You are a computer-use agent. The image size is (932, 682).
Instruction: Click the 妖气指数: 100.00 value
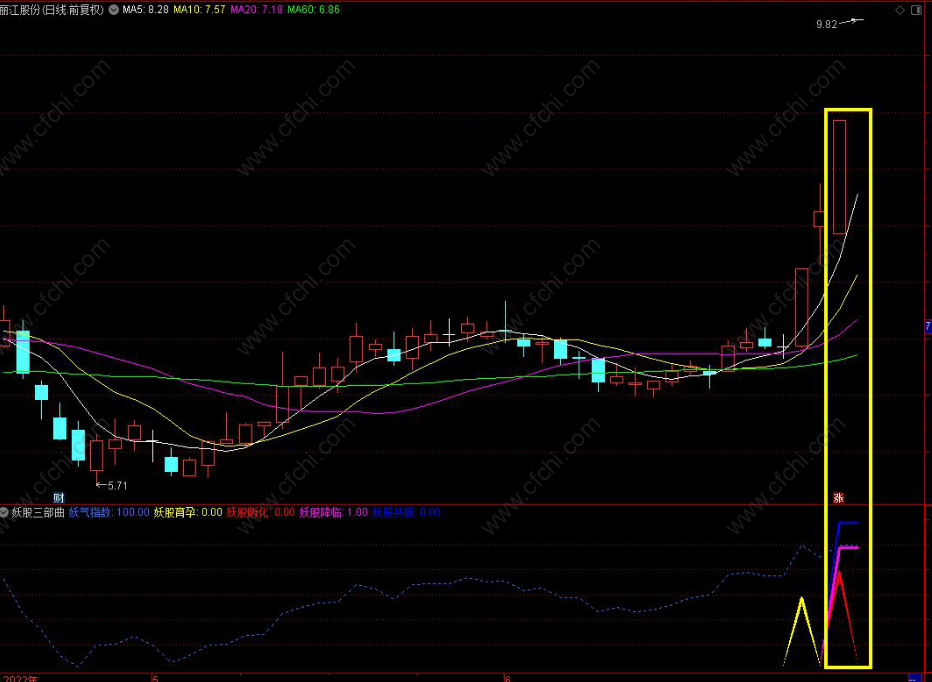109,513
